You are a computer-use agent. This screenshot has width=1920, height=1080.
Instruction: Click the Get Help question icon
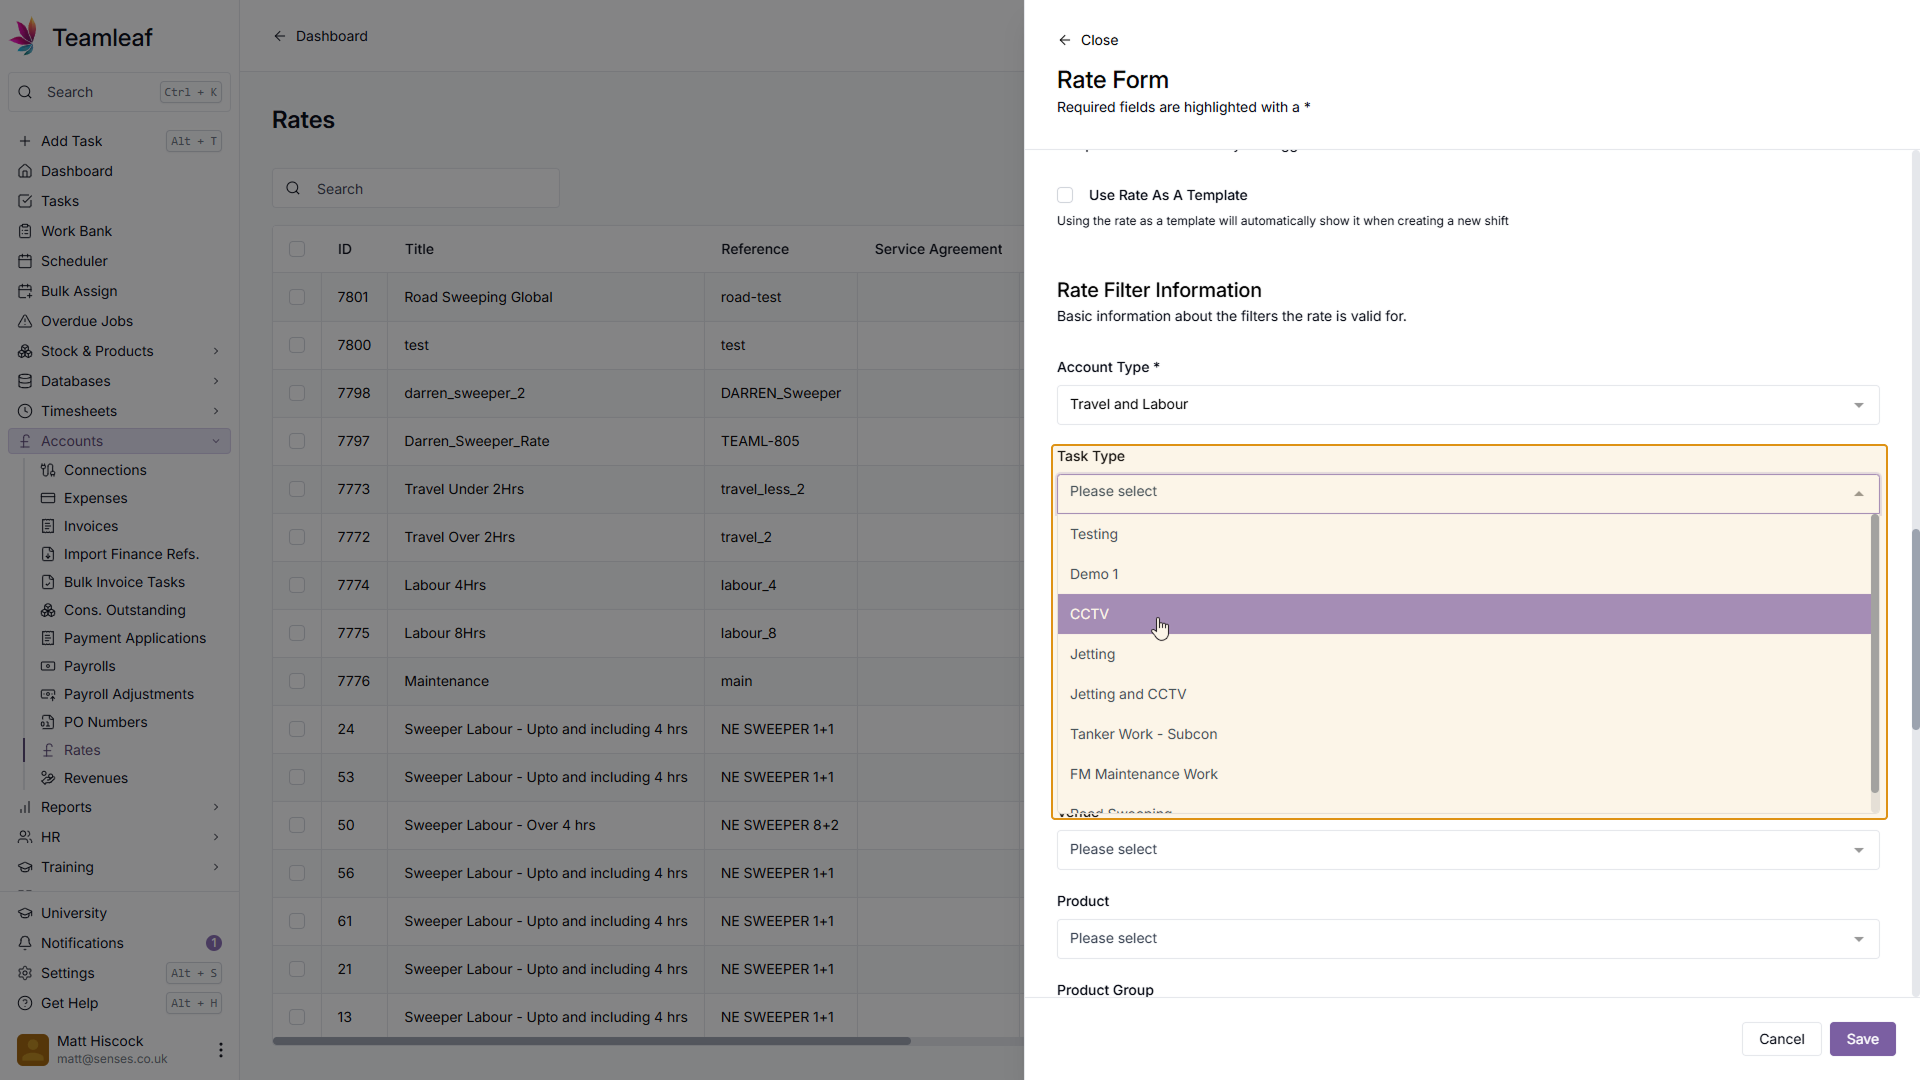(25, 1003)
